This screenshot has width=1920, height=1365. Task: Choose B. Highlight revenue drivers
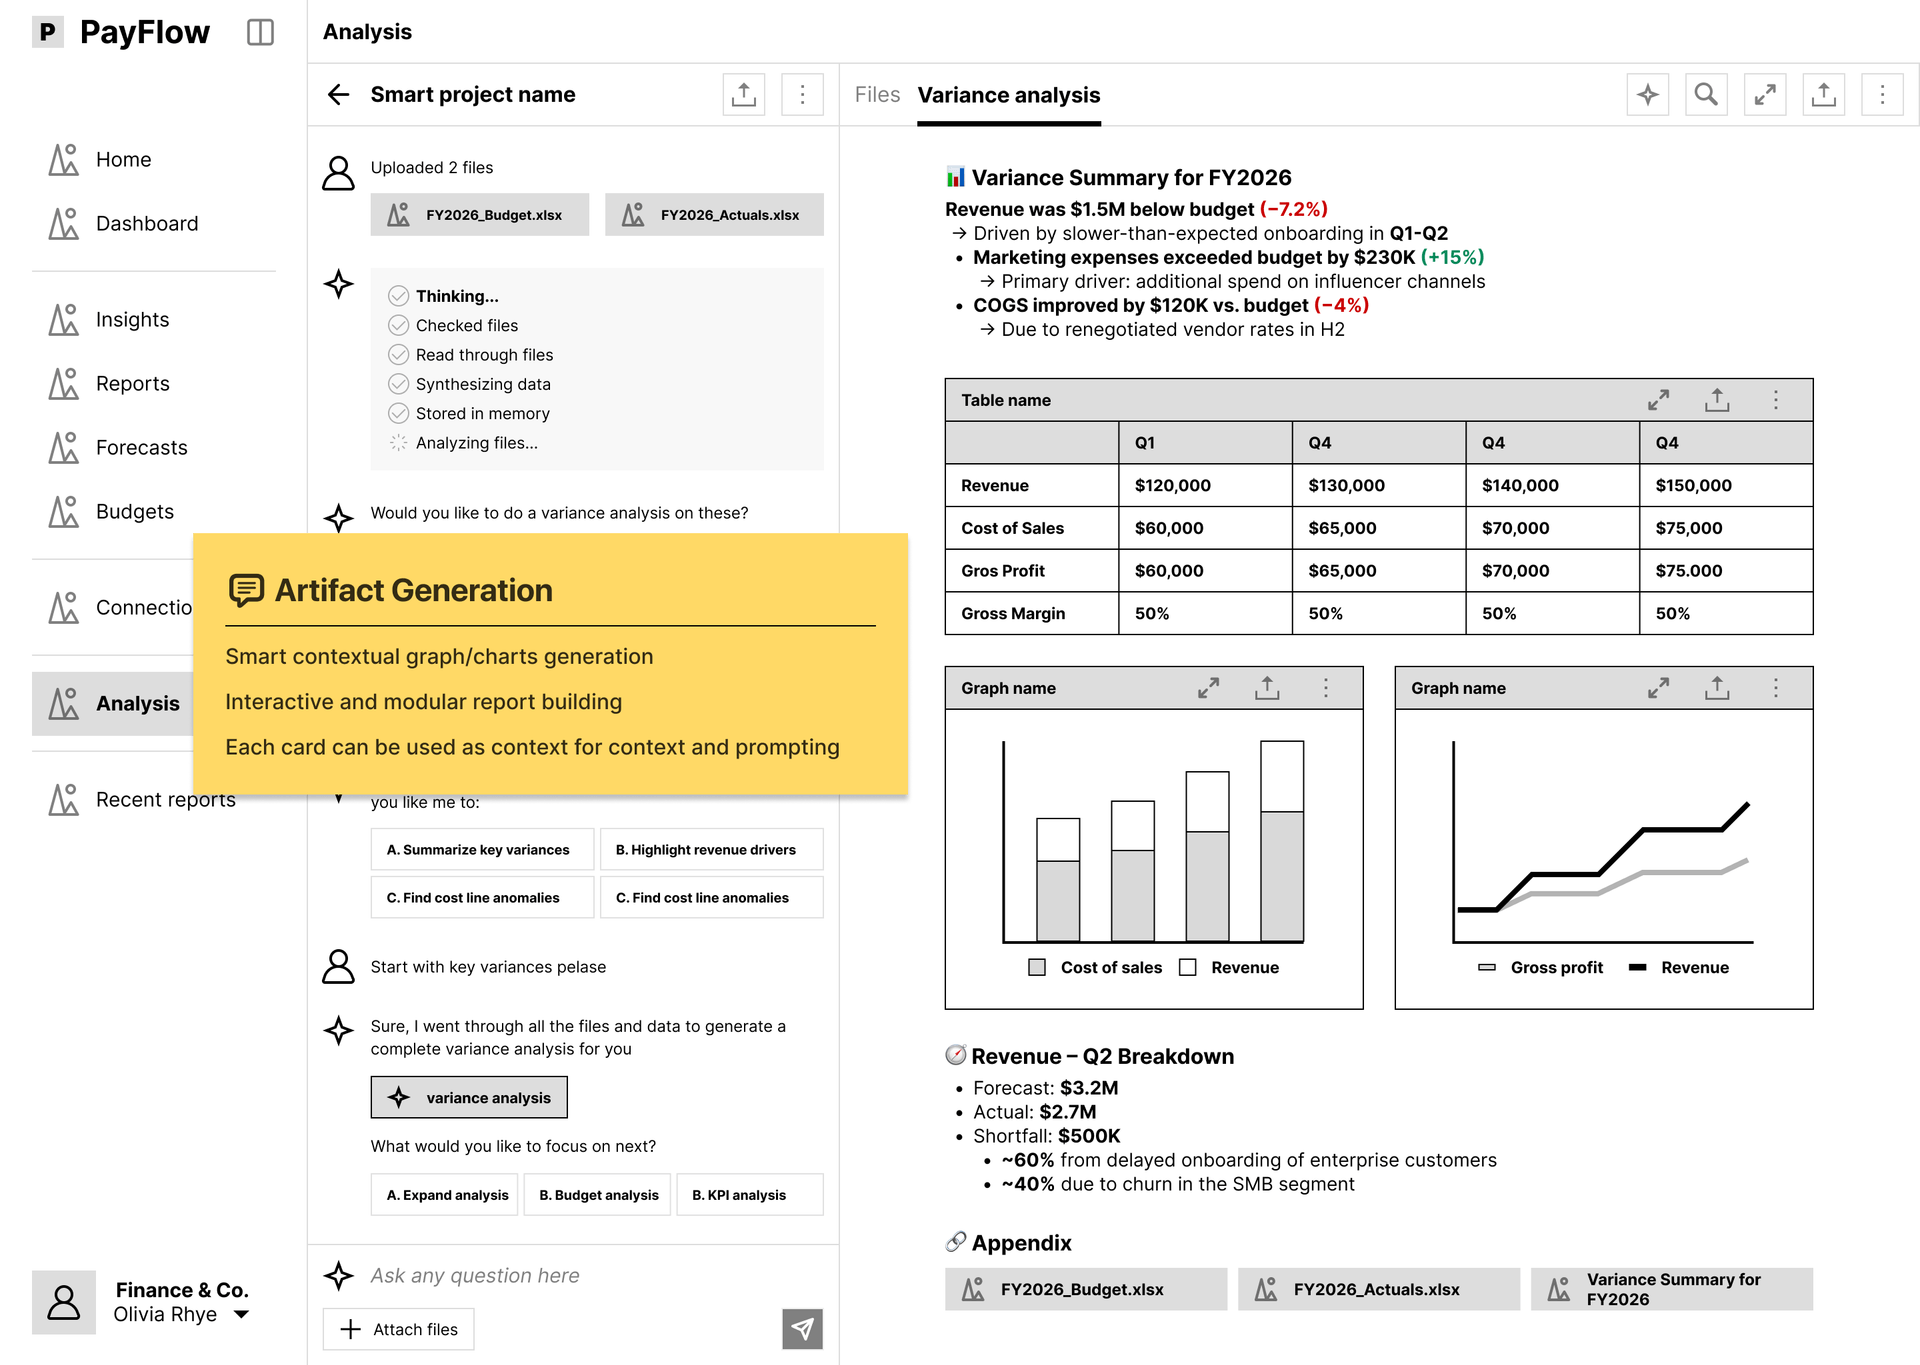[x=711, y=849]
